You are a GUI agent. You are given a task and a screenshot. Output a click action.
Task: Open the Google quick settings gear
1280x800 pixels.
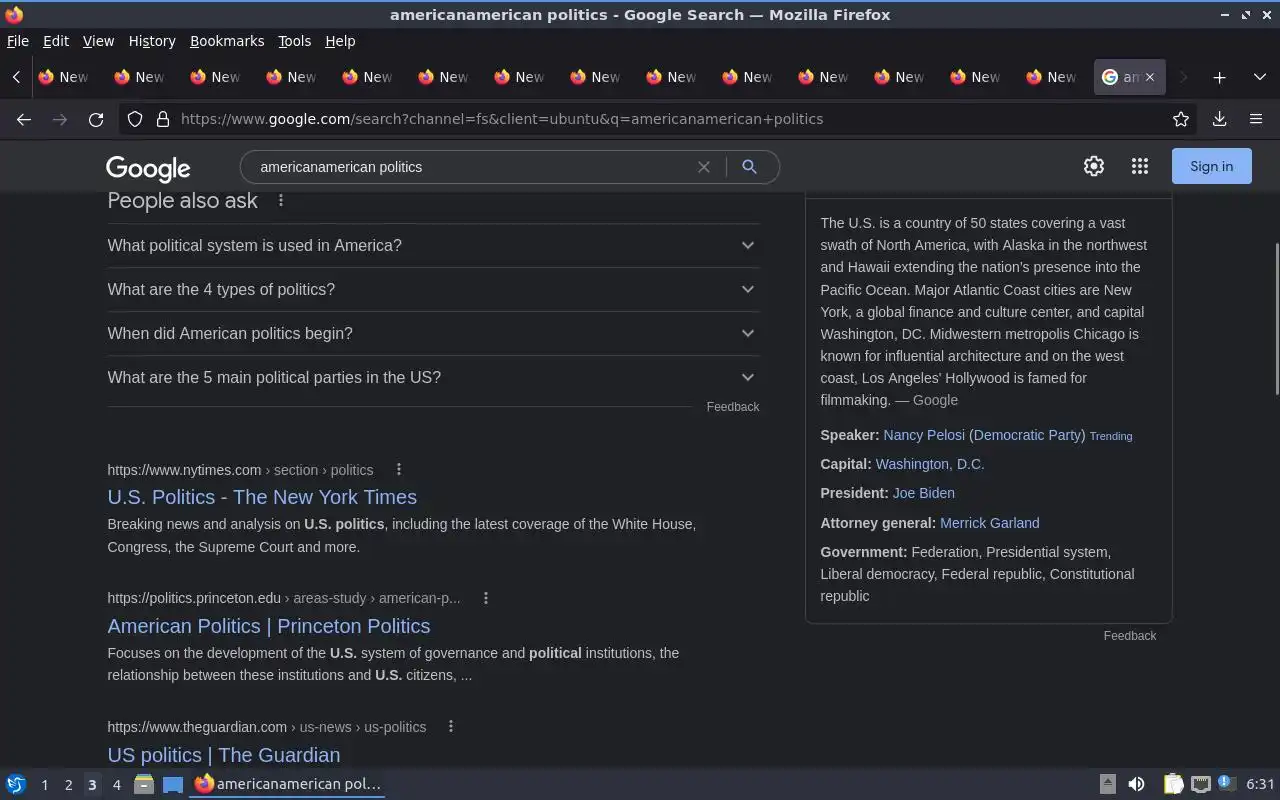point(1094,167)
